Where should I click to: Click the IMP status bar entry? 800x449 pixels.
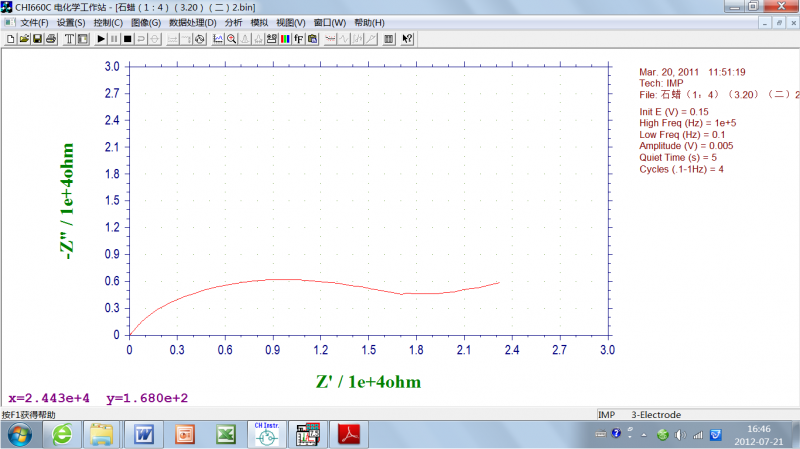pyautogui.click(x=607, y=415)
